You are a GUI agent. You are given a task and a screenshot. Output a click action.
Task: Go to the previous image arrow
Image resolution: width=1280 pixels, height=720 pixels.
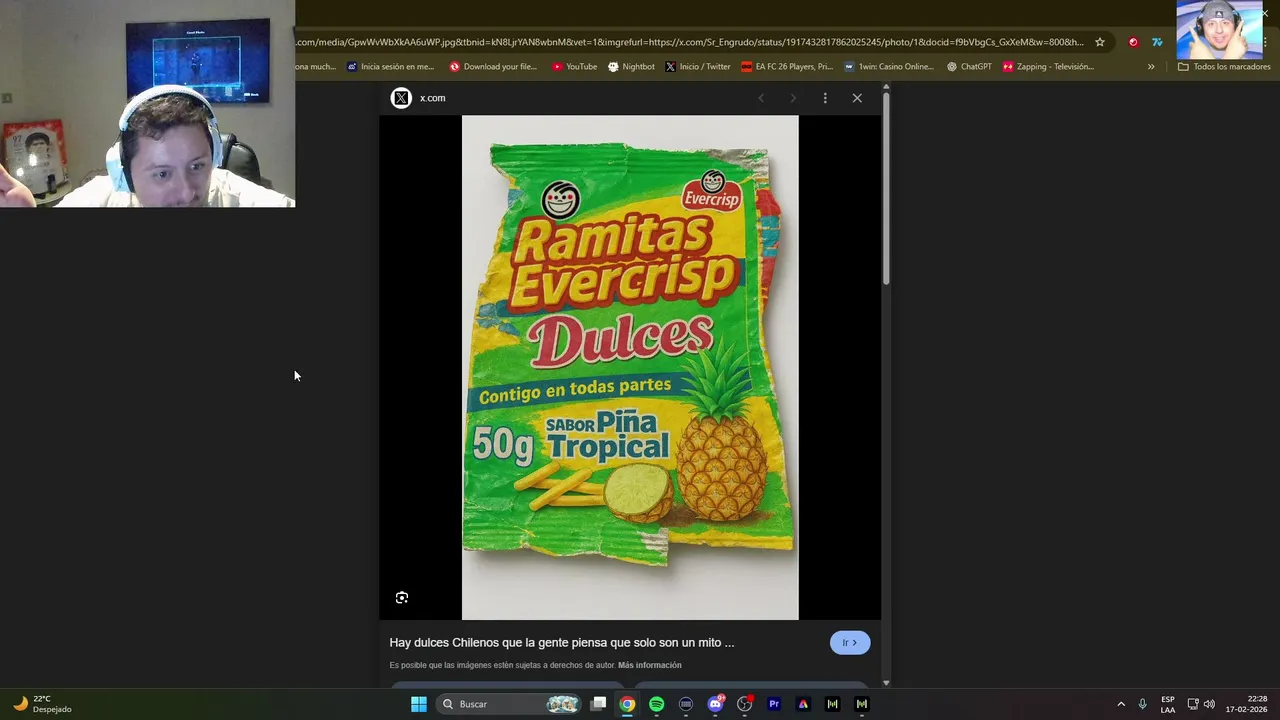click(x=761, y=98)
